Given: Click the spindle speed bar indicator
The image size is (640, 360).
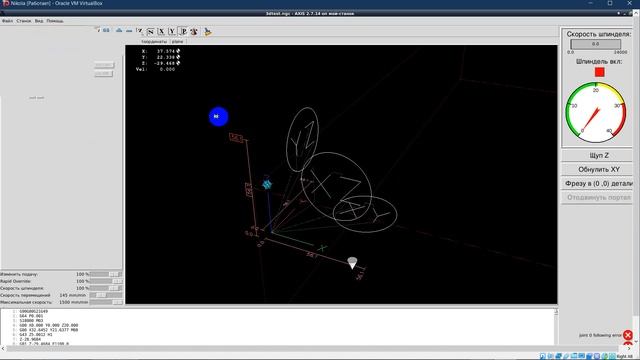Looking at the screenshot, I should [596, 44].
